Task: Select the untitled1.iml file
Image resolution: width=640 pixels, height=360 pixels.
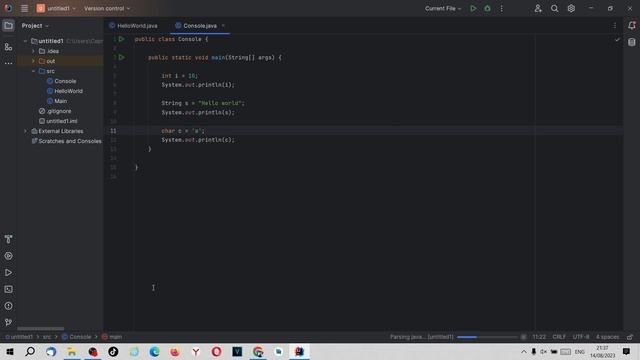Action: [61, 121]
